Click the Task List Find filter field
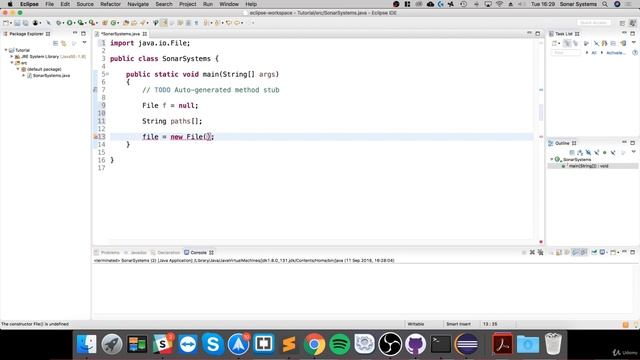Viewport: 640px width, 360px height. click(x=566, y=53)
